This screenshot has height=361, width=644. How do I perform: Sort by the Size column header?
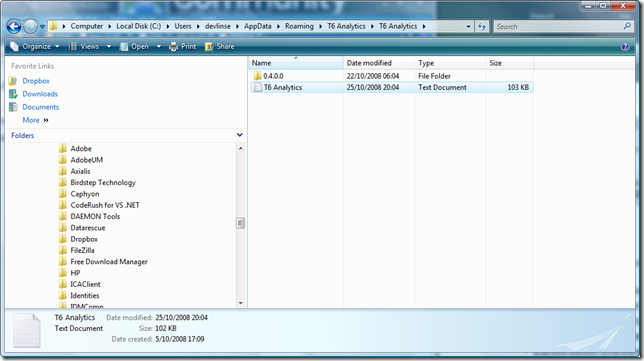point(509,63)
